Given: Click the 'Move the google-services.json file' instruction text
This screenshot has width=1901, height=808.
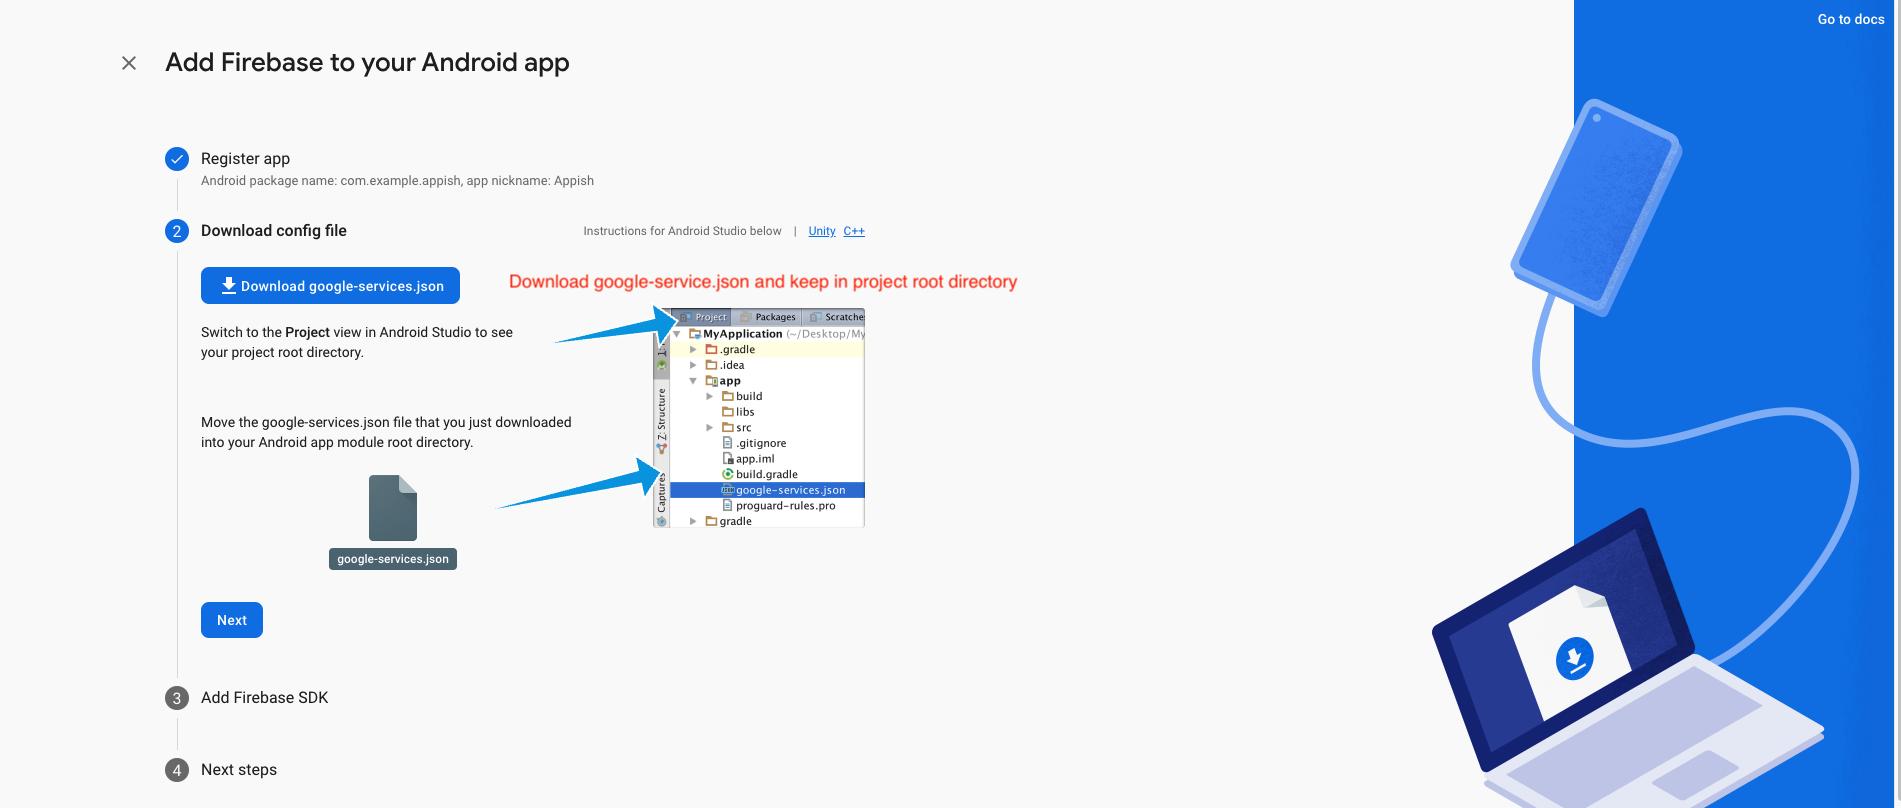Looking at the screenshot, I should (x=386, y=432).
